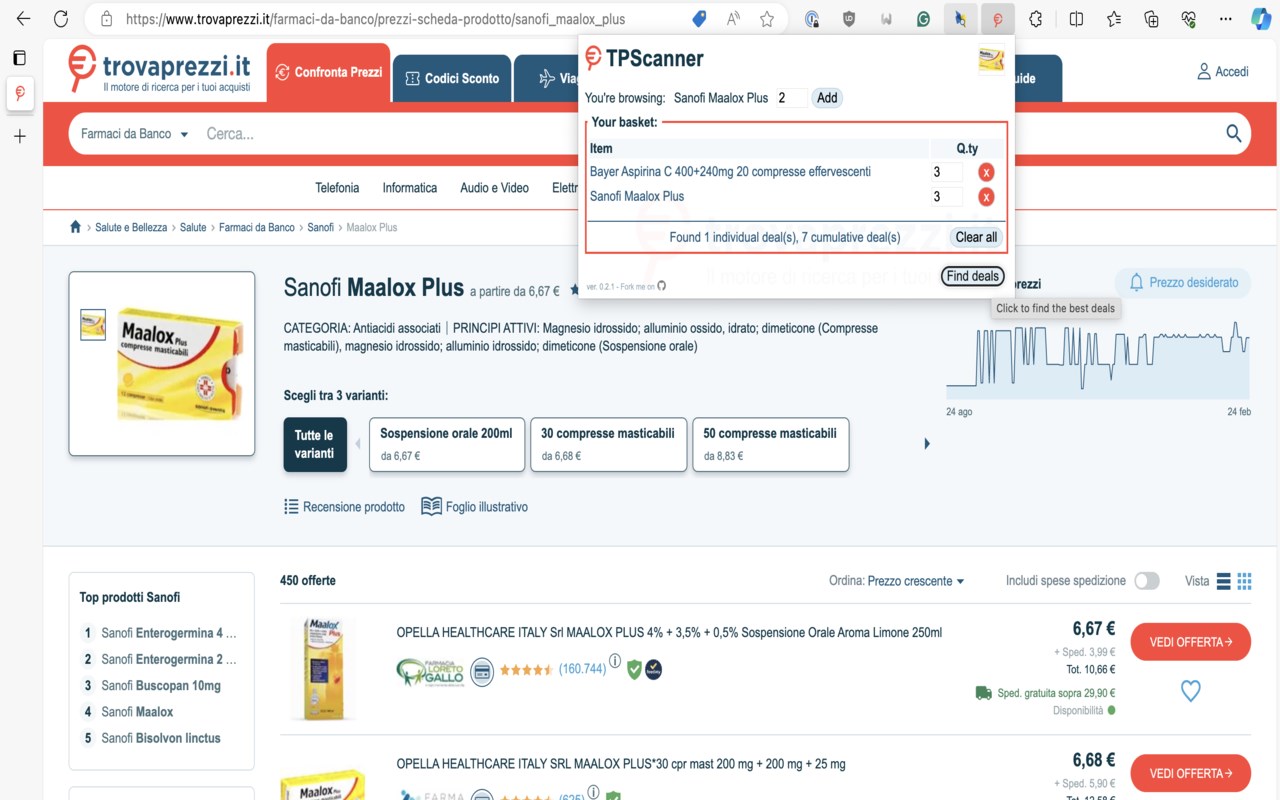Open the Confronta Prezzi tab

(x=329, y=72)
